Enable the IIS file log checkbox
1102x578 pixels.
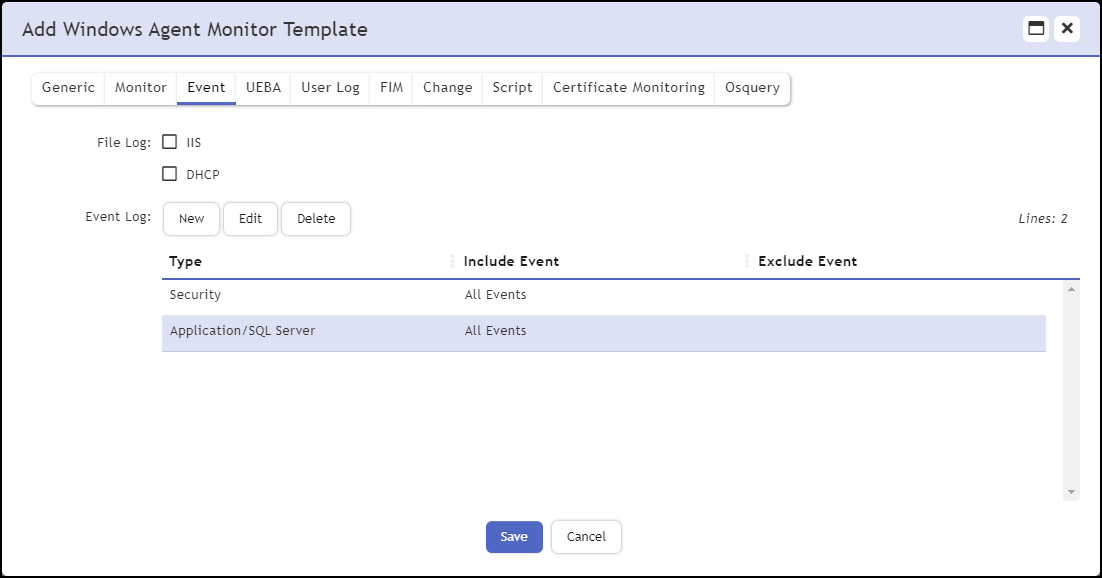[170, 142]
